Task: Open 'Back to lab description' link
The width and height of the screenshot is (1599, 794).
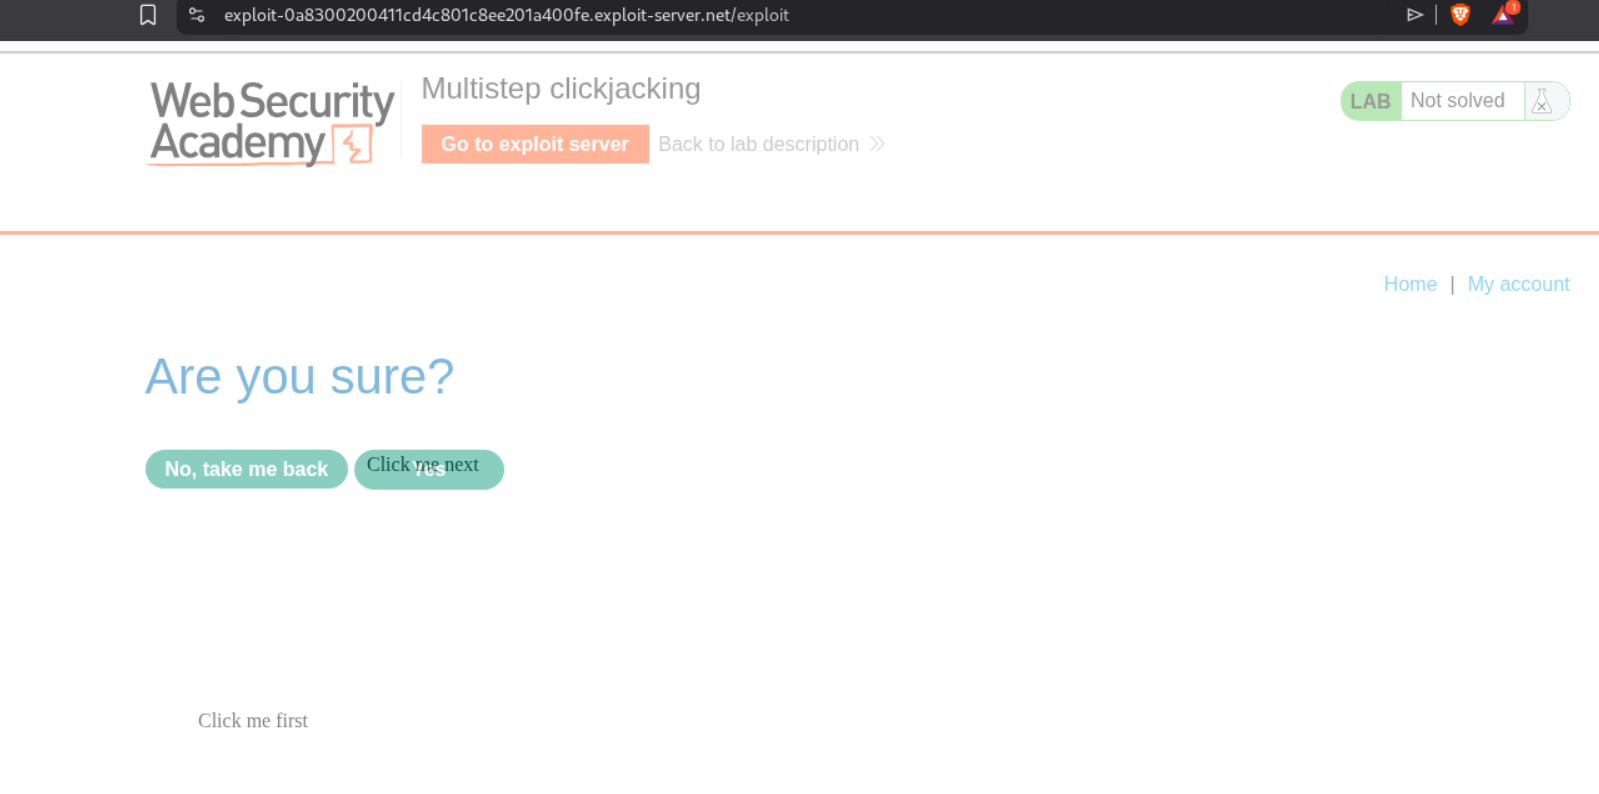Action: [x=758, y=144]
